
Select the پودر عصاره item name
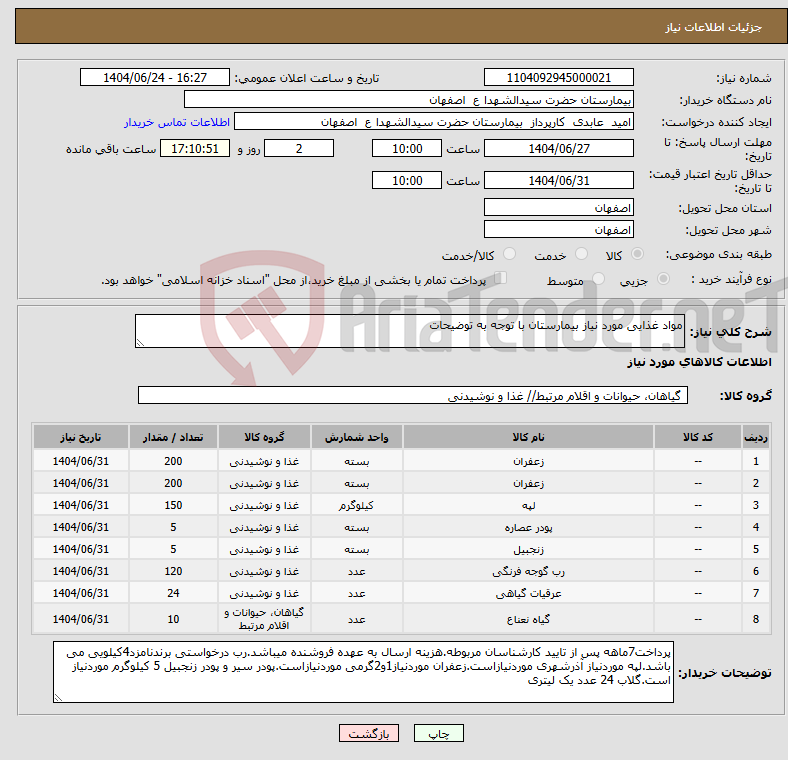tap(528, 527)
